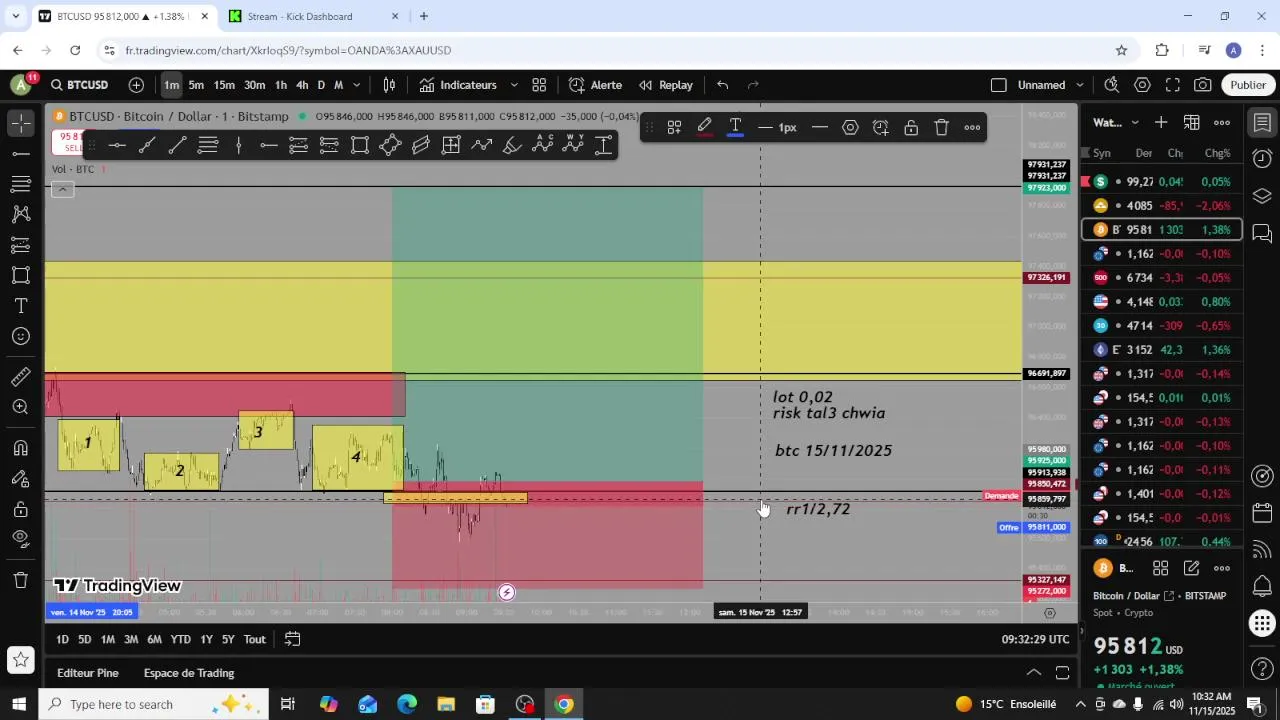Click the BTCUSD symbol search field
This screenshot has width=1280, height=720.
[x=80, y=85]
